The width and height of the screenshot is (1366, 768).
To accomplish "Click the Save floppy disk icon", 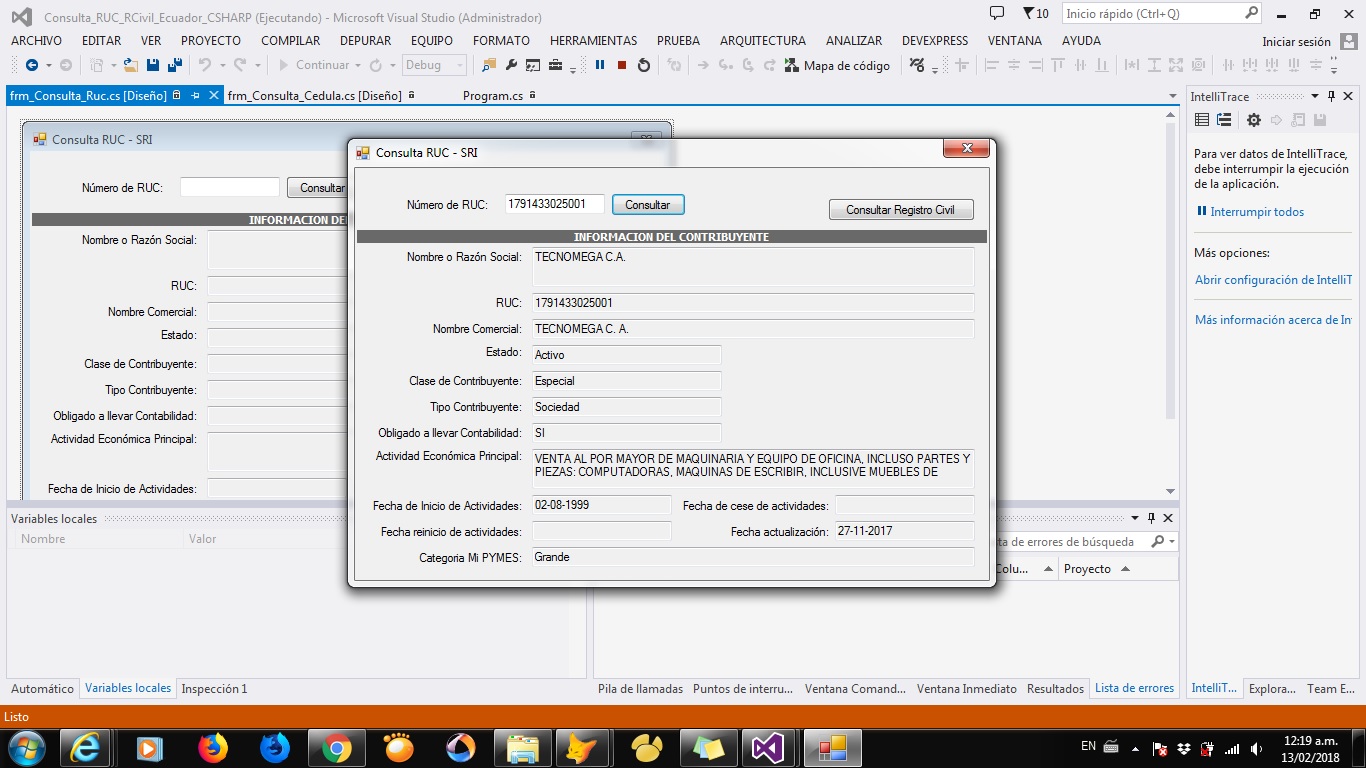I will click(153, 65).
